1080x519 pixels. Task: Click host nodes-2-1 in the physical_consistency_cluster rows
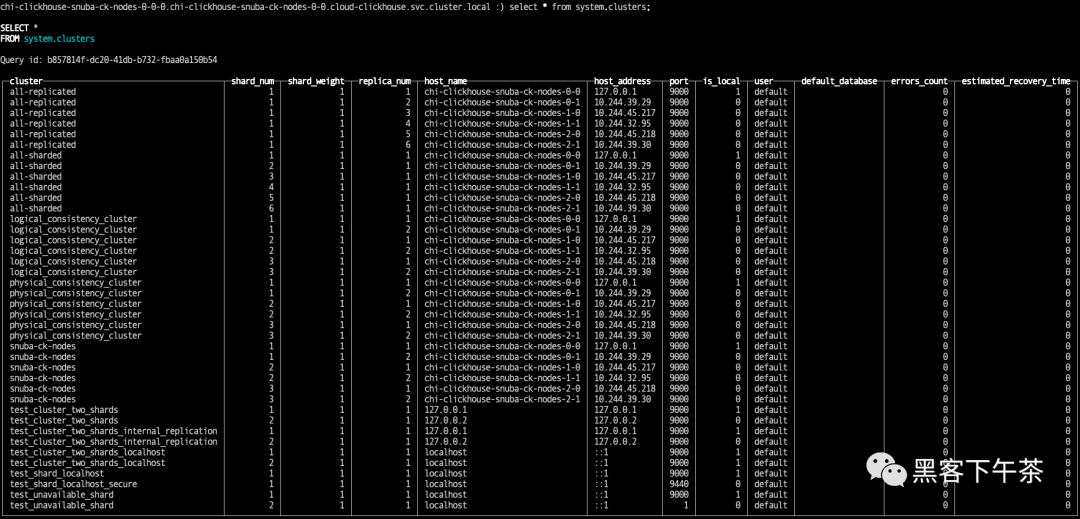pos(502,335)
